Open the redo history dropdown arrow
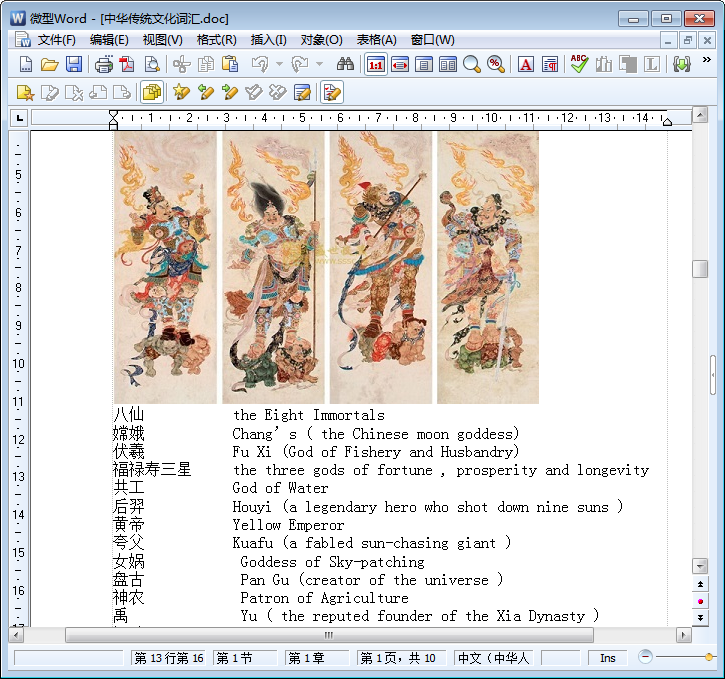Image resolution: width=725 pixels, height=679 pixels. [x=319, y=64]
